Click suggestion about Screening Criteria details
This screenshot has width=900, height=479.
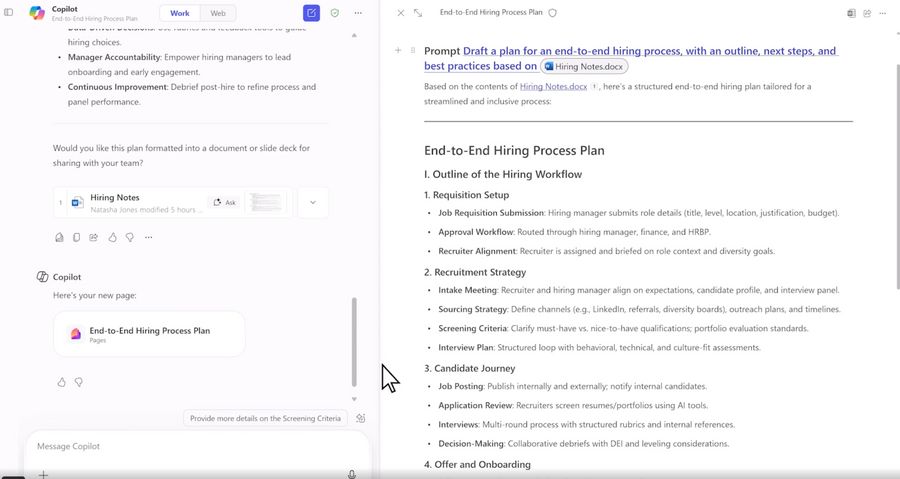[265, 418]
